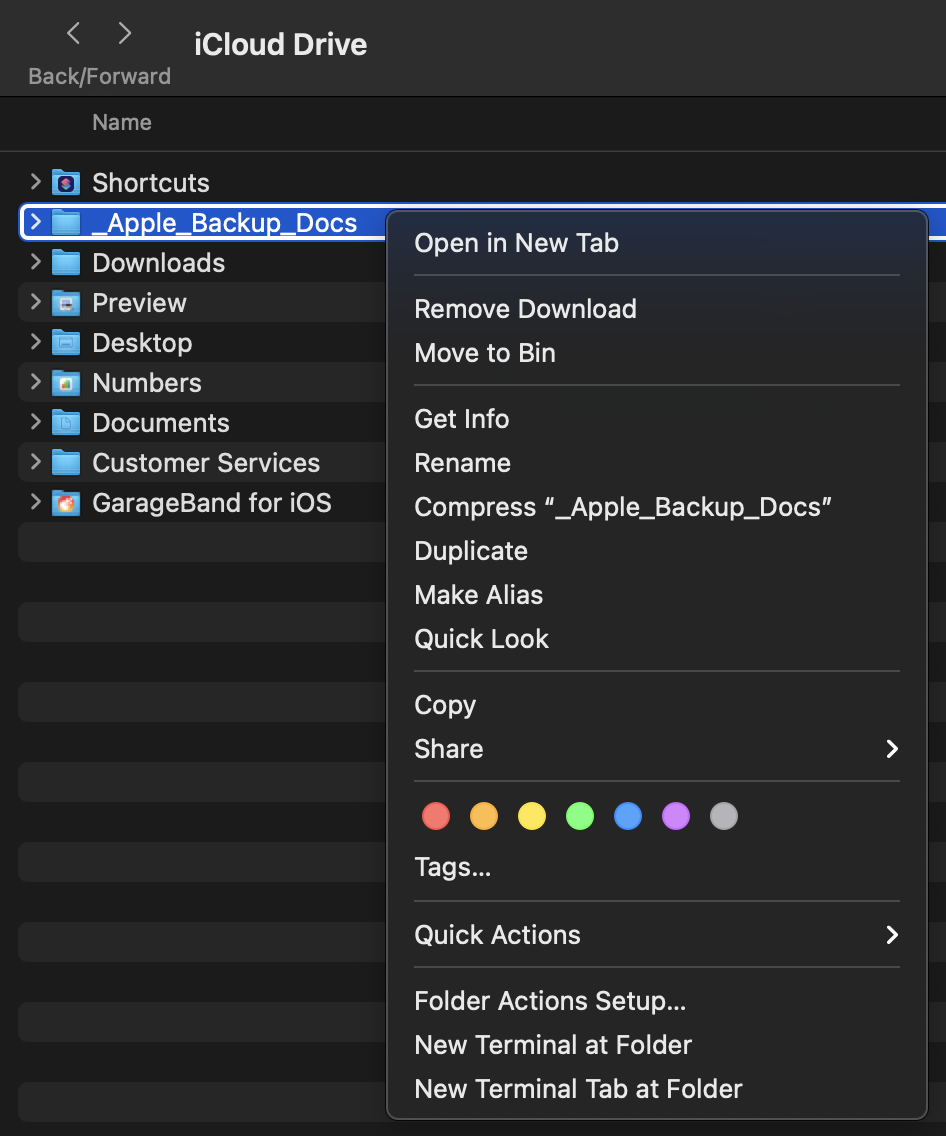Sort by the Name column header
The image size is (946, 1136).
(x=122, y=123)
